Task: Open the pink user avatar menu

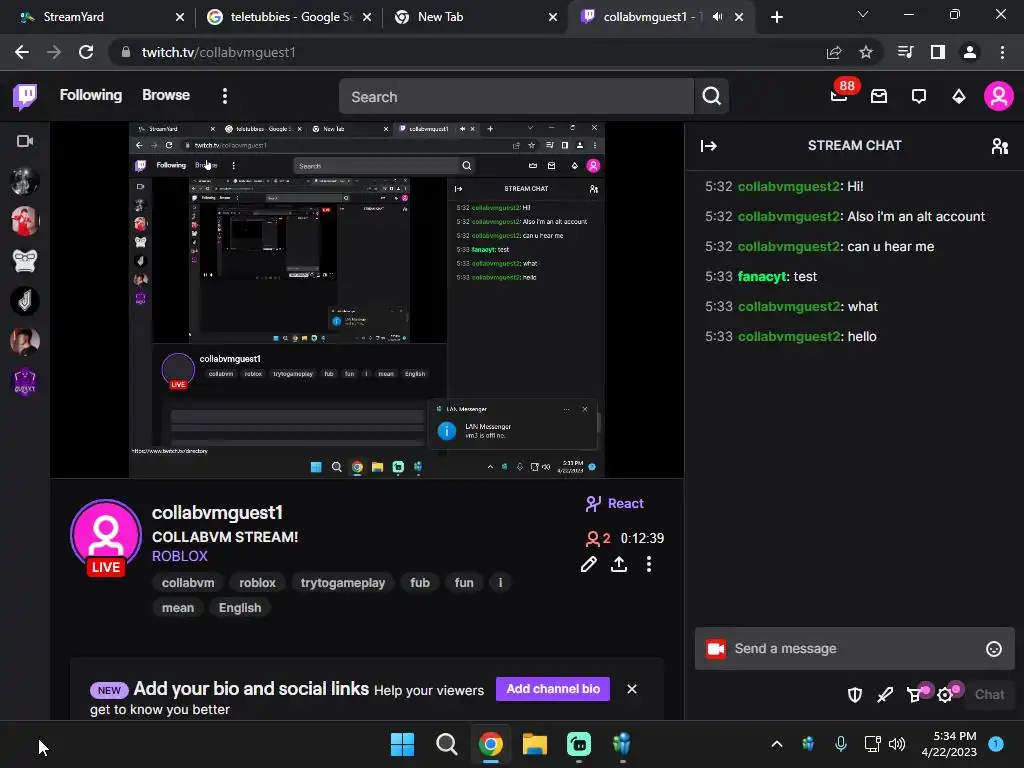Action: (x=999, y=97)
